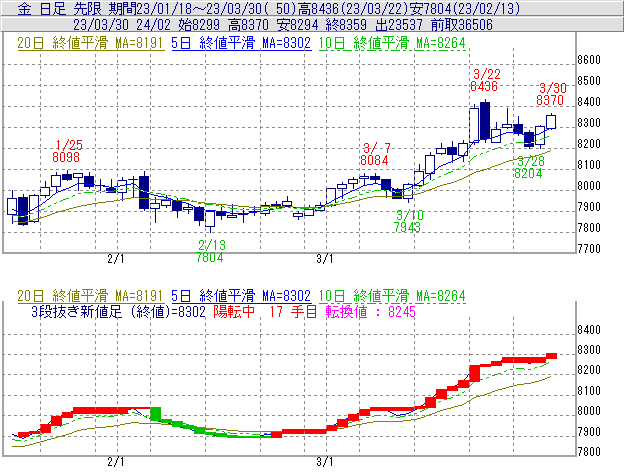Click the 始8299 open price in second header
Image resolution: width=624 pixels, height=475 pixels.
(x=199, y=25)
